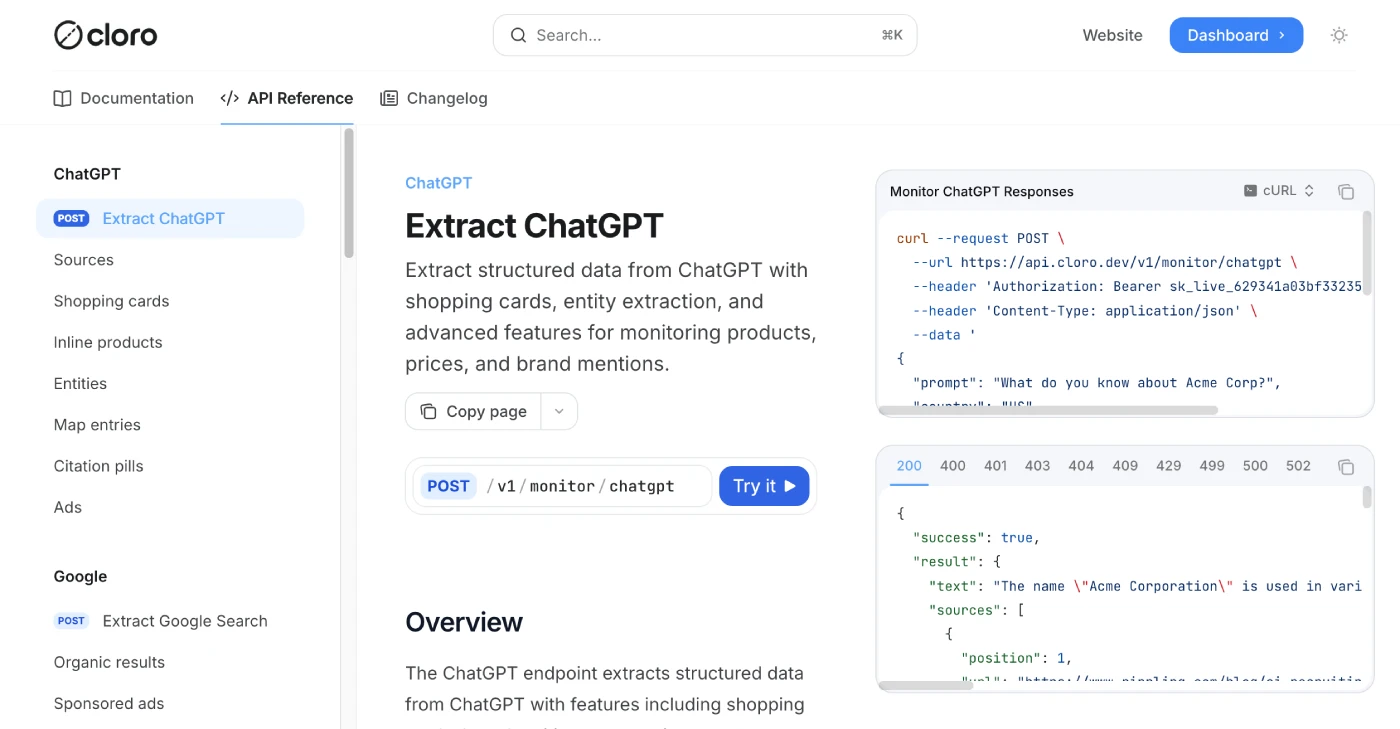Click the sidebar vertical scrollbar
Viewport: 1400px width, 729px height.
(348, 192)
